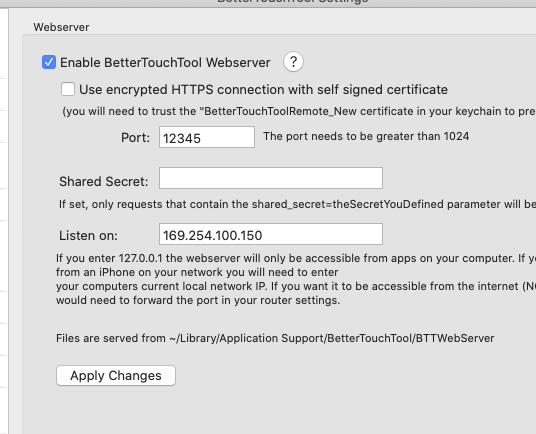The width and height of the screenshot is (536, 434).
Task: Click the left sidebar list strip
Action: coord(4,221)
